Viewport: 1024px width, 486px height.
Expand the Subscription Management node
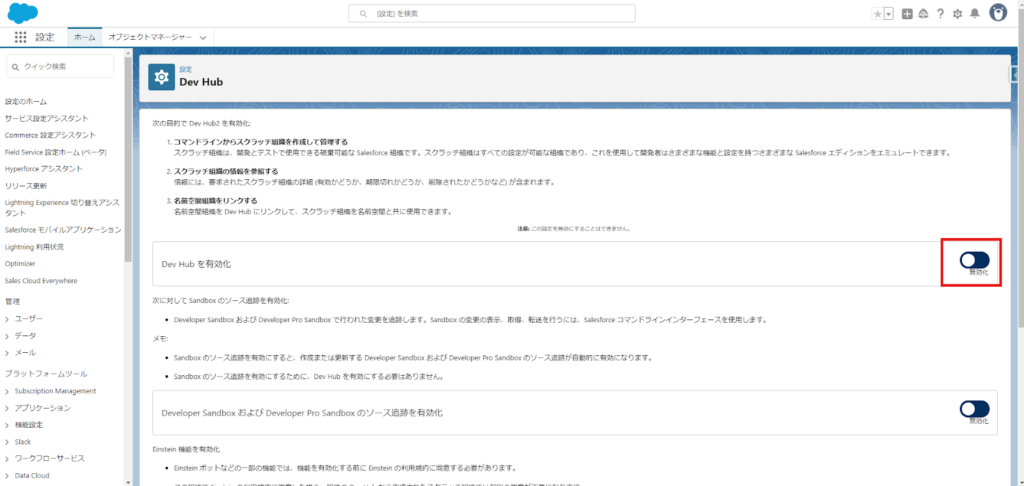[x=7, y=391]
